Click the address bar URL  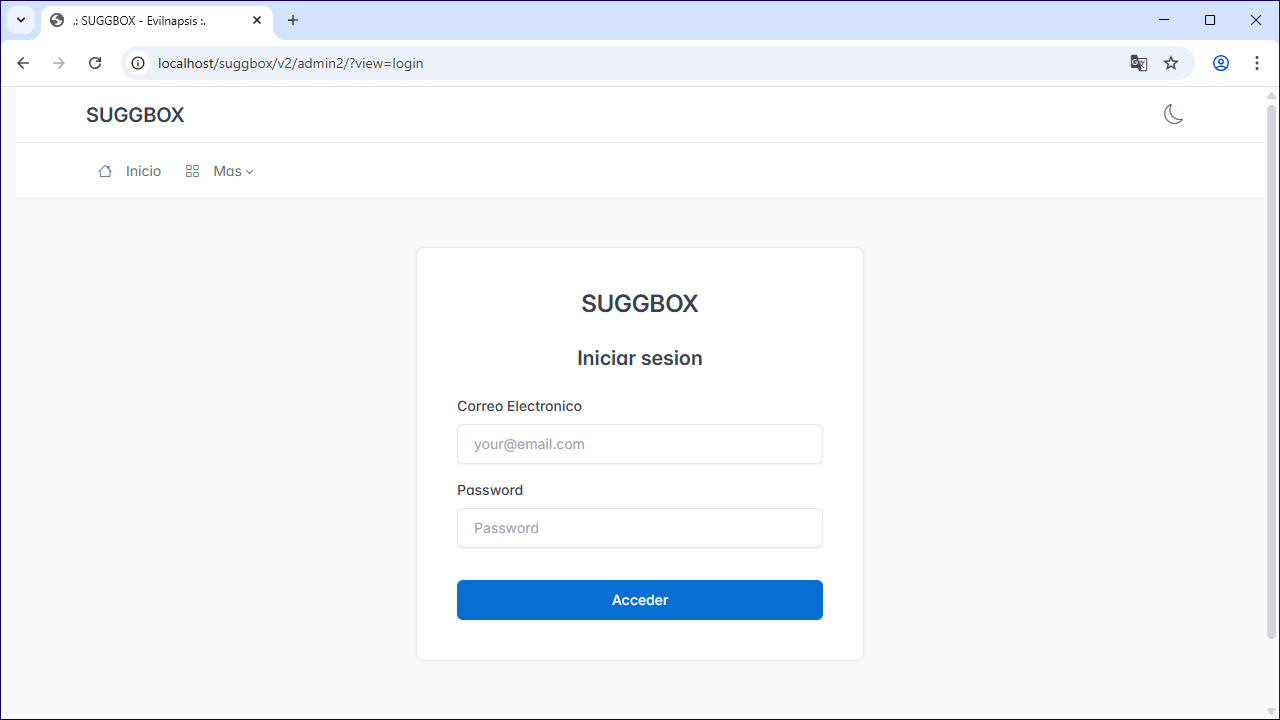(x=291, y=63)
